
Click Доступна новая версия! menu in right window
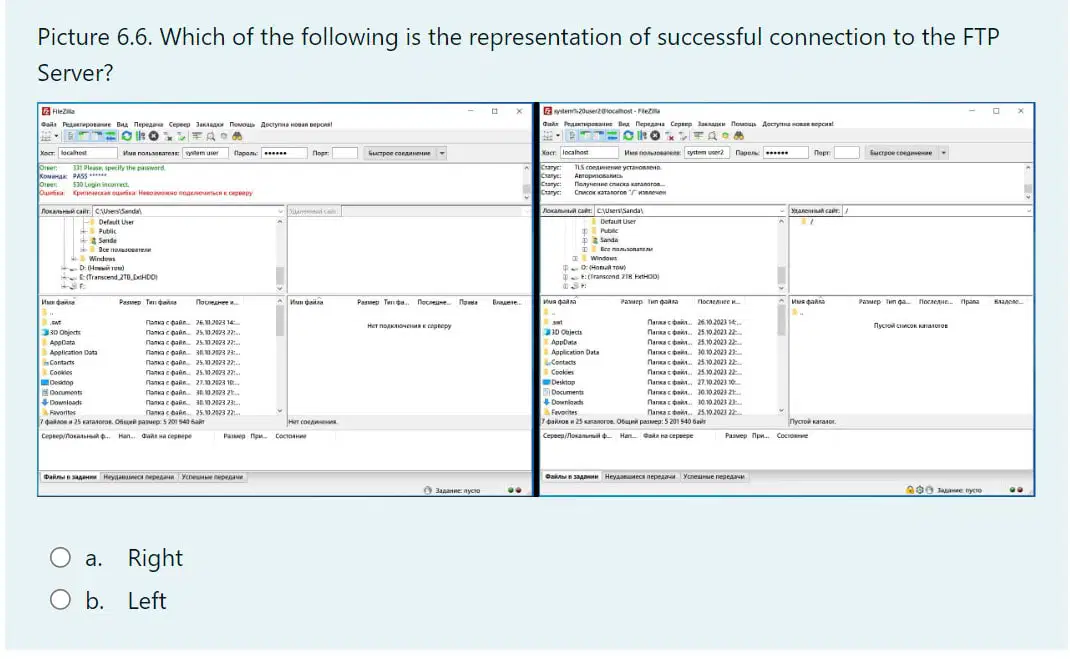797,124
